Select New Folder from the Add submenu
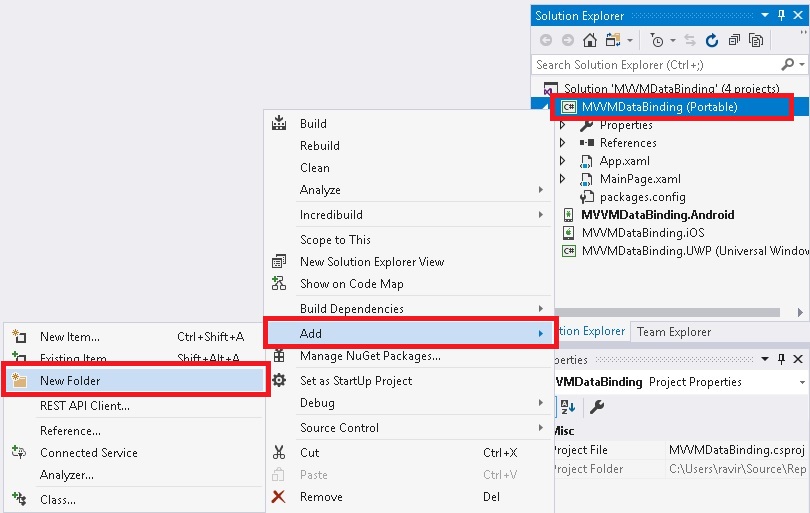810x513 pixels. pyautogui.click(x=70, y=381)
